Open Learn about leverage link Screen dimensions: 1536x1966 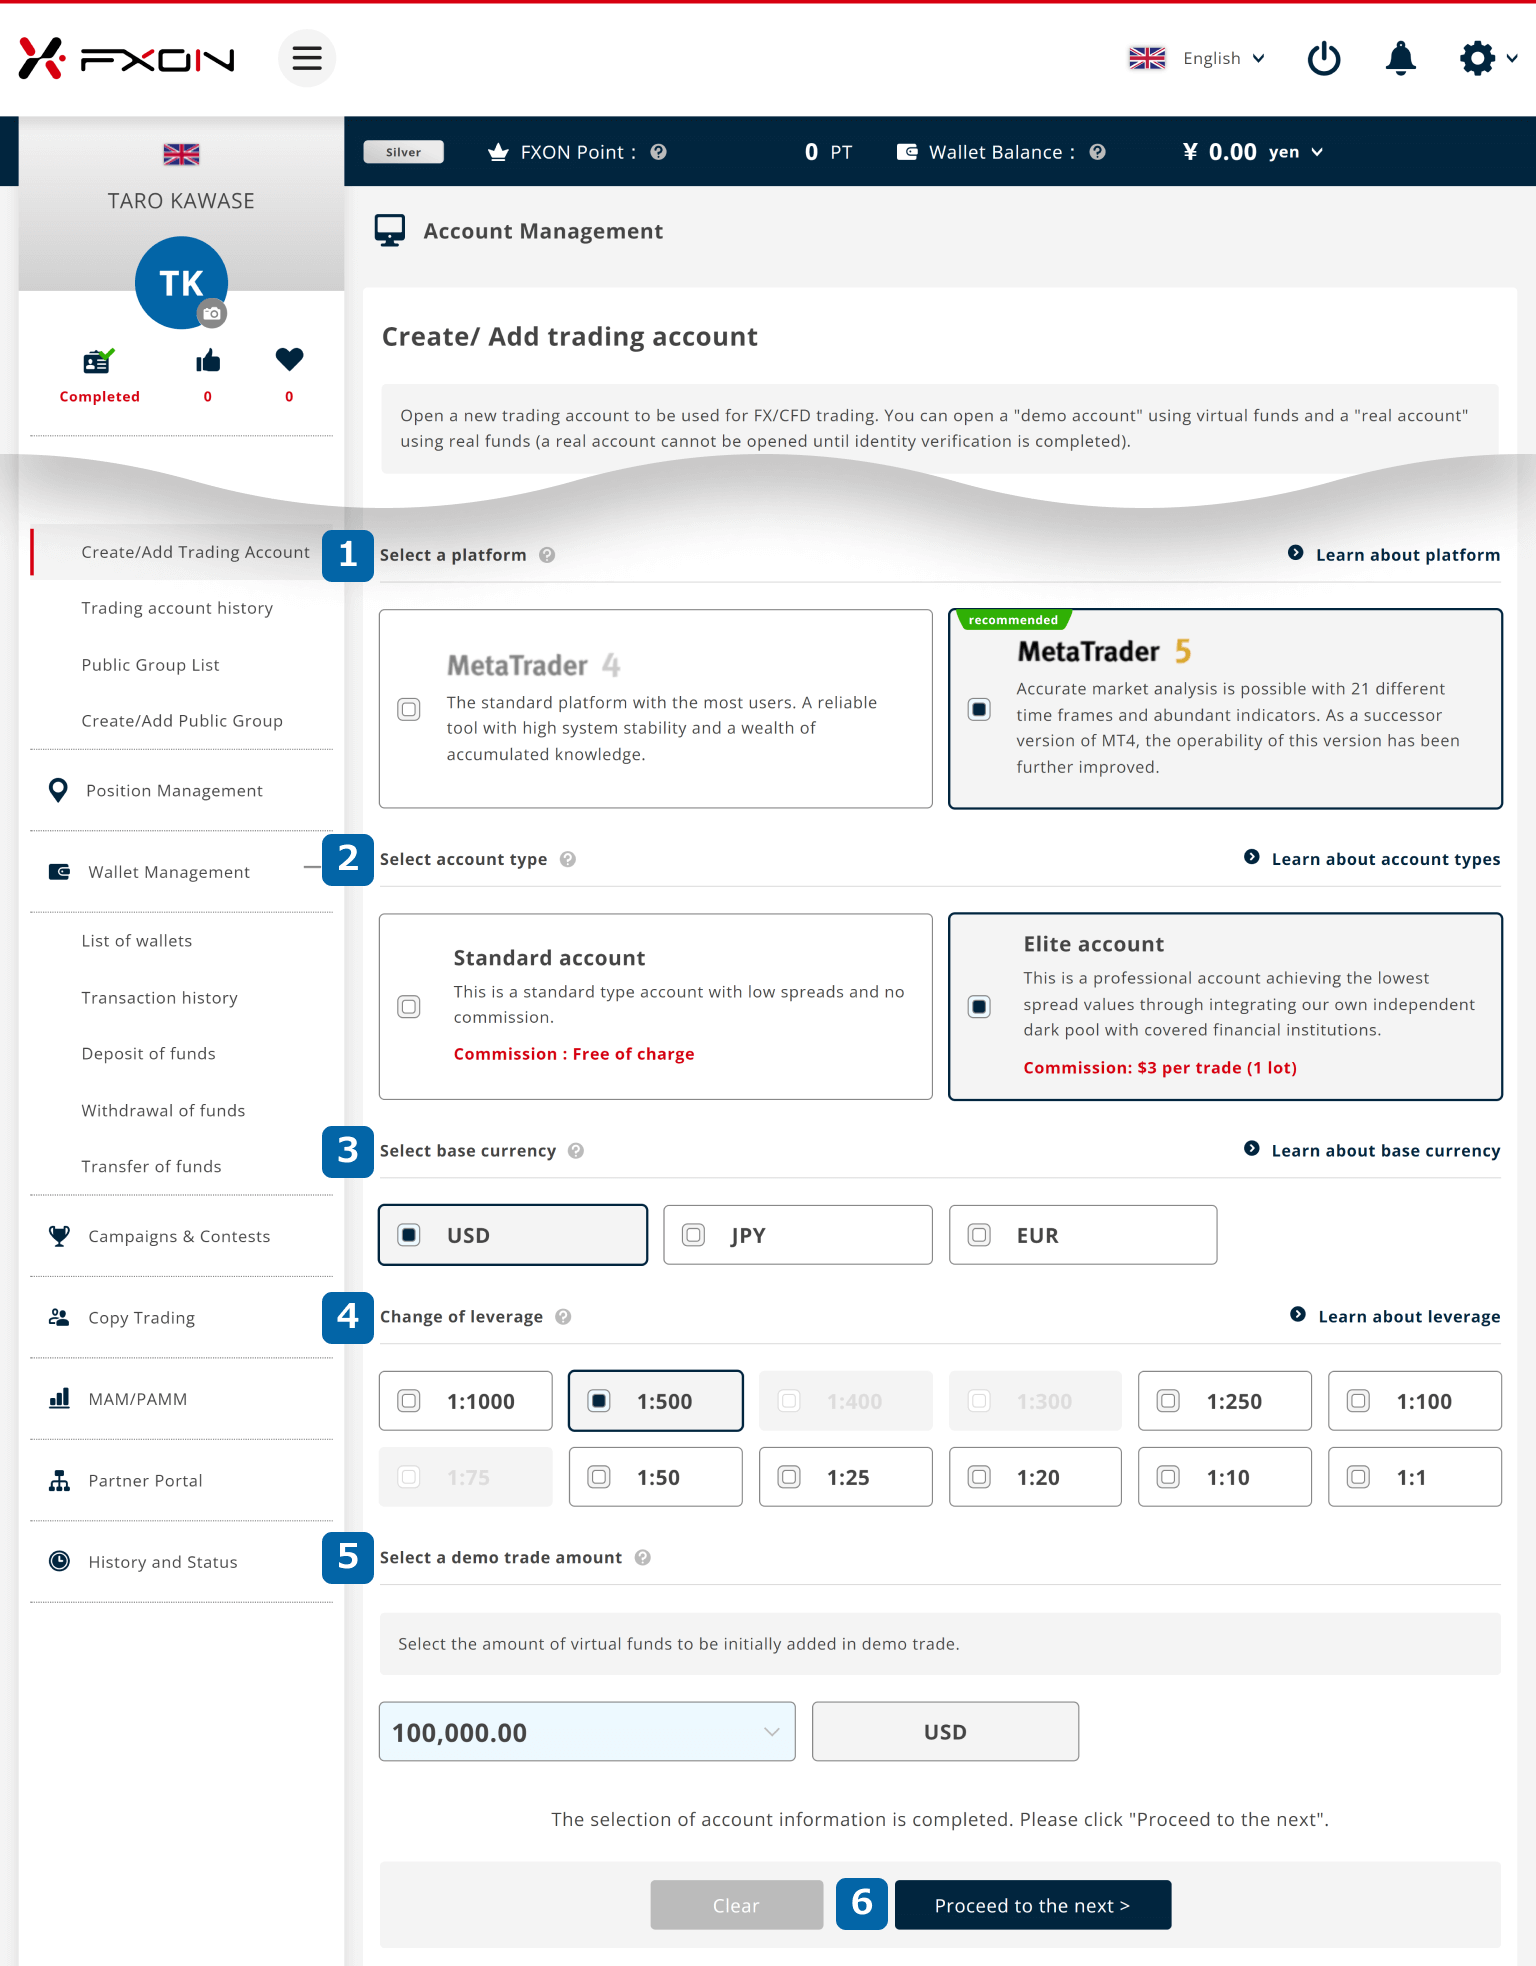click(1395, 1317)
